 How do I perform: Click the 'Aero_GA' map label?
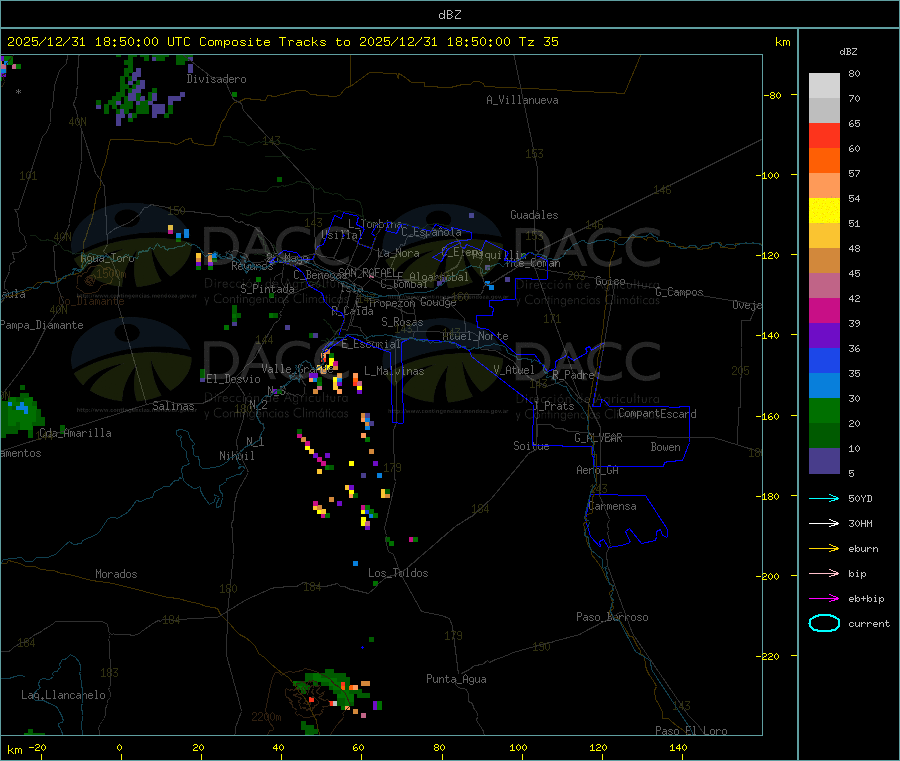click(598, 470)
